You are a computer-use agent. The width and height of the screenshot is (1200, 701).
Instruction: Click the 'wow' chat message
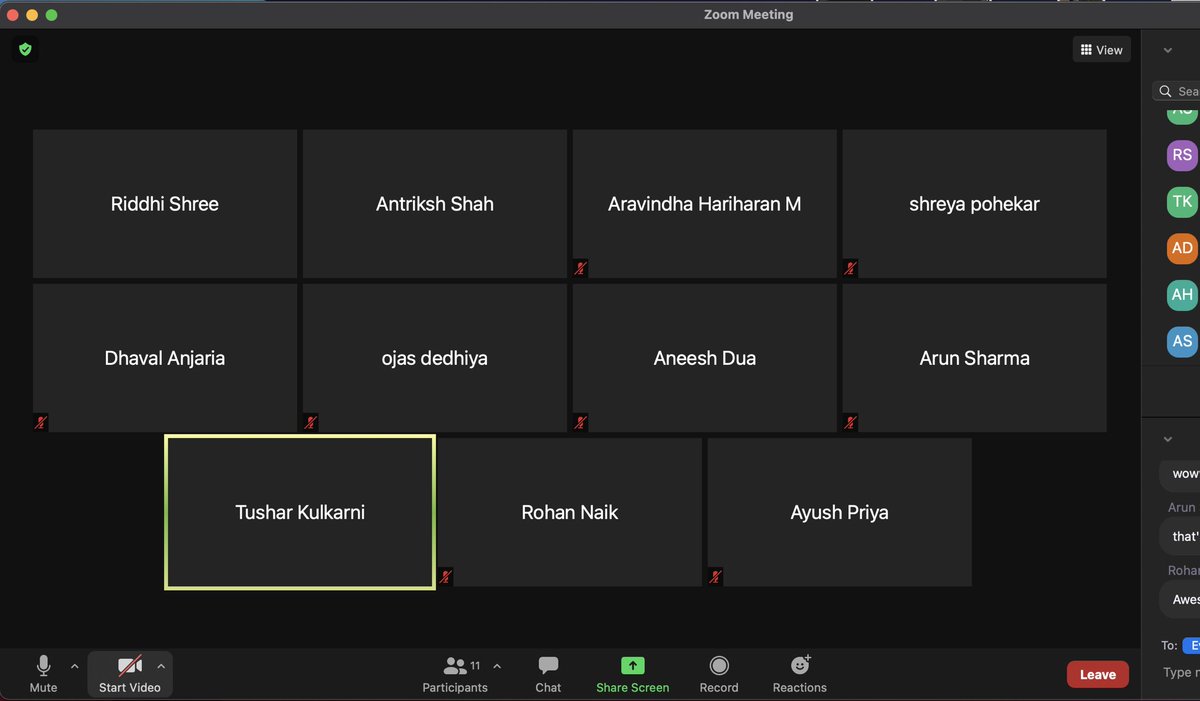tap(1181, 473)
